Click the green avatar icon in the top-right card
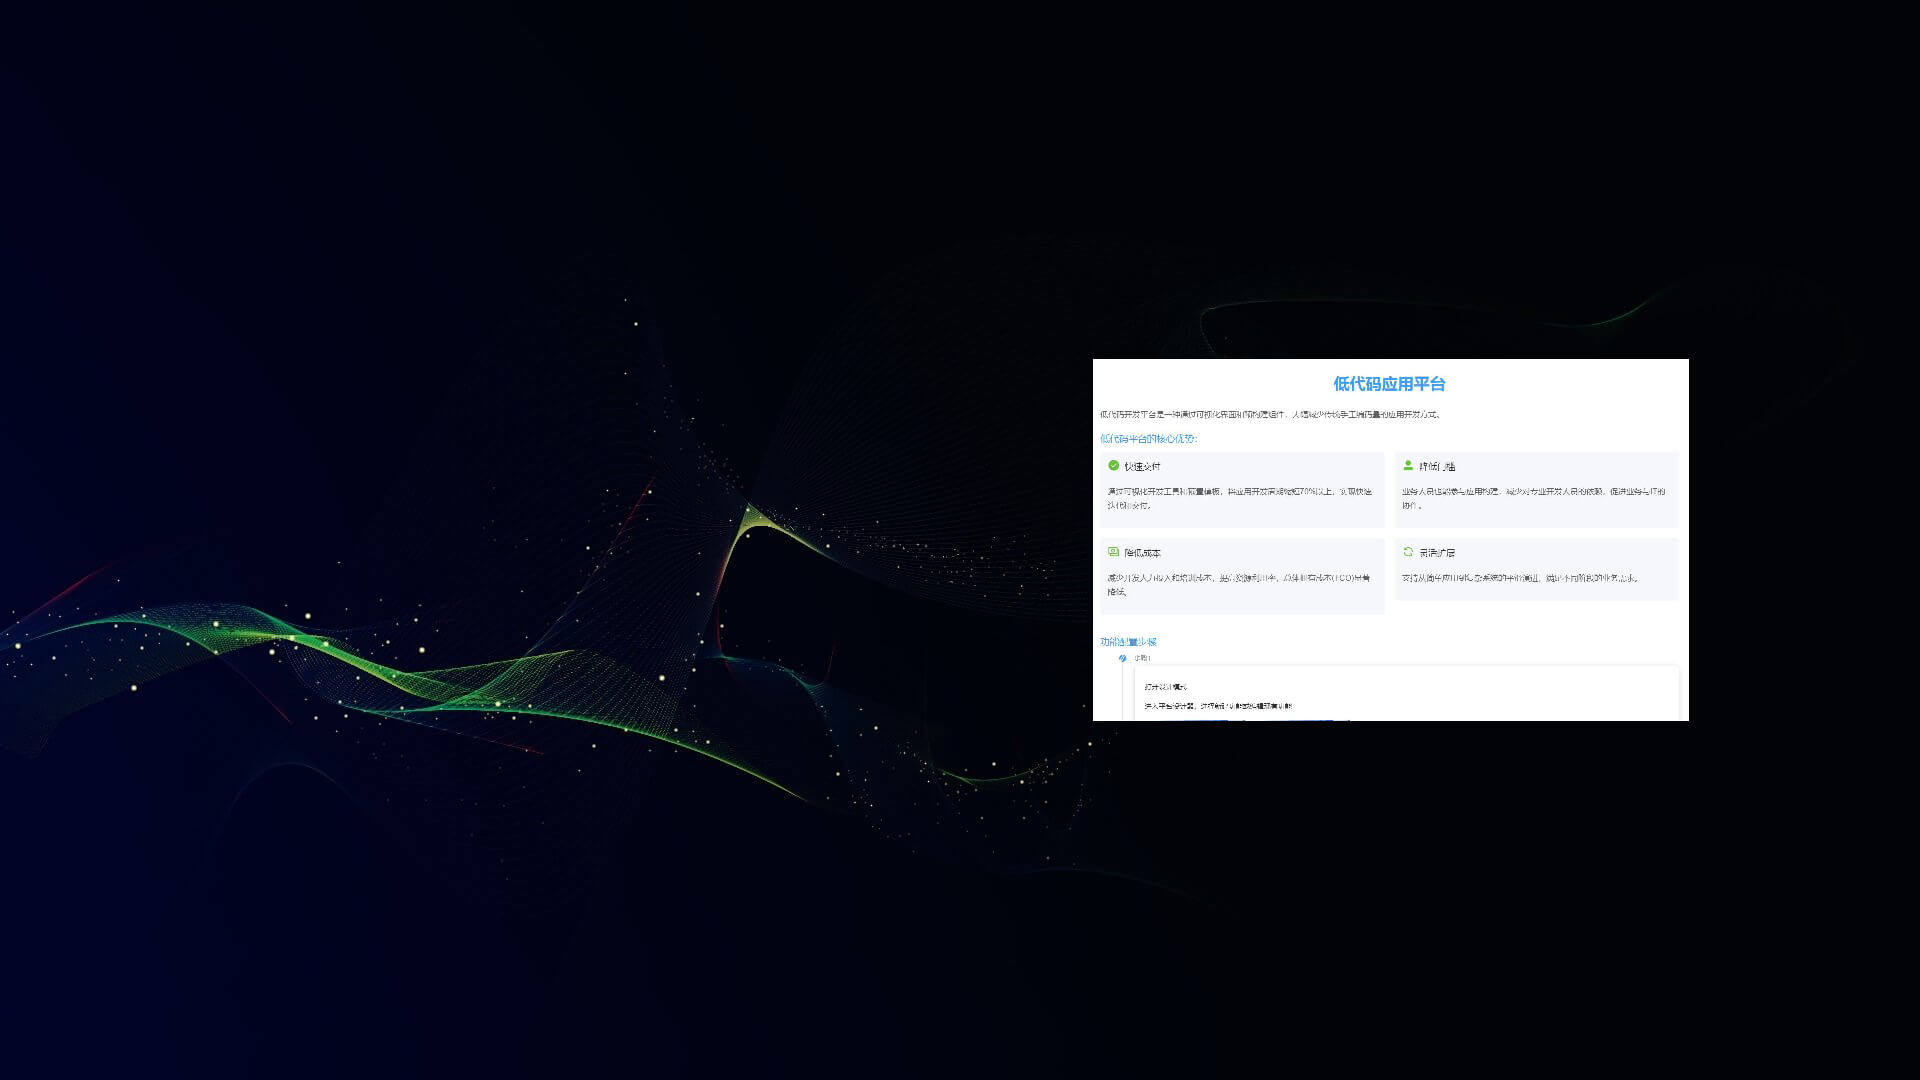 1407,464
